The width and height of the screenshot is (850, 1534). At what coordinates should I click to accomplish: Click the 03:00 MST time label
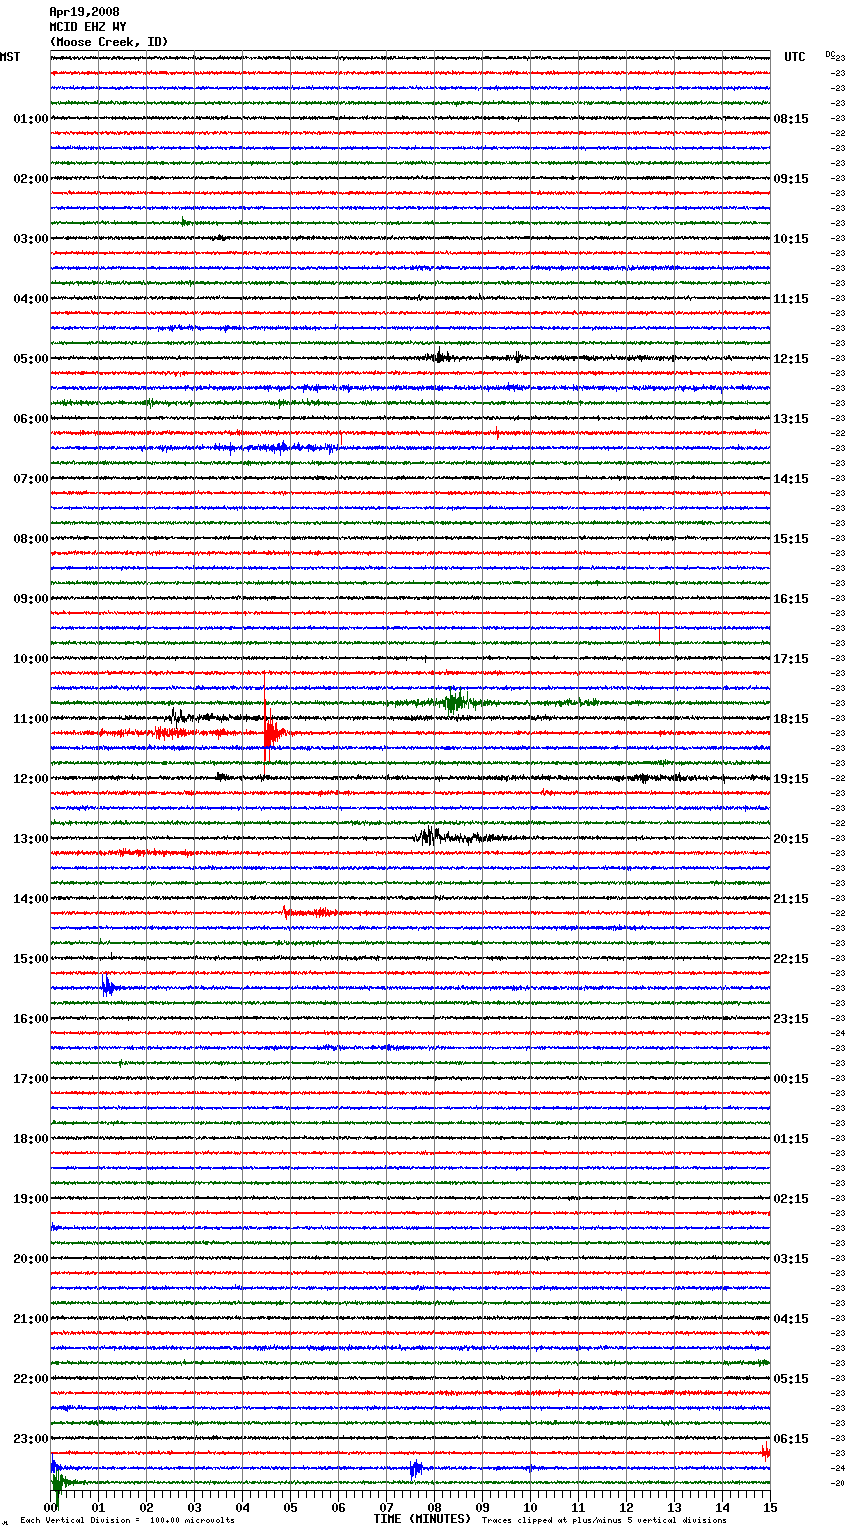pyautogui.click(x=31, y=239)
